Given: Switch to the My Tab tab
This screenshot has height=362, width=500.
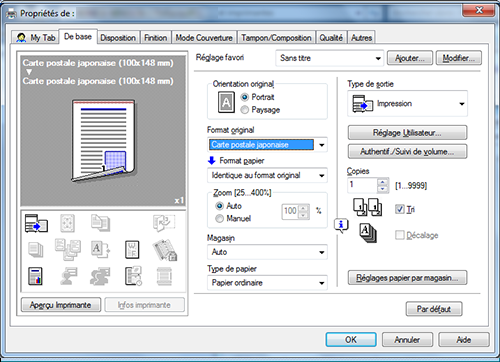Looking at the screenshot, I should (x=36, y=38).
